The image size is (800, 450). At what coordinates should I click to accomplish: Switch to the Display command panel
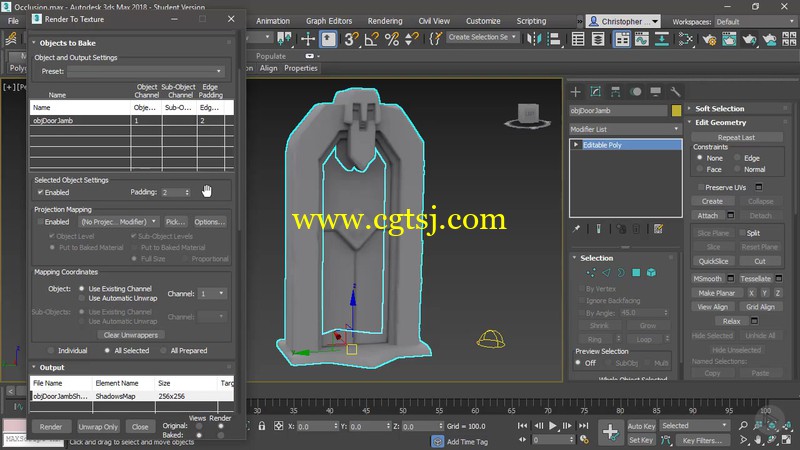tap(655, 92)
